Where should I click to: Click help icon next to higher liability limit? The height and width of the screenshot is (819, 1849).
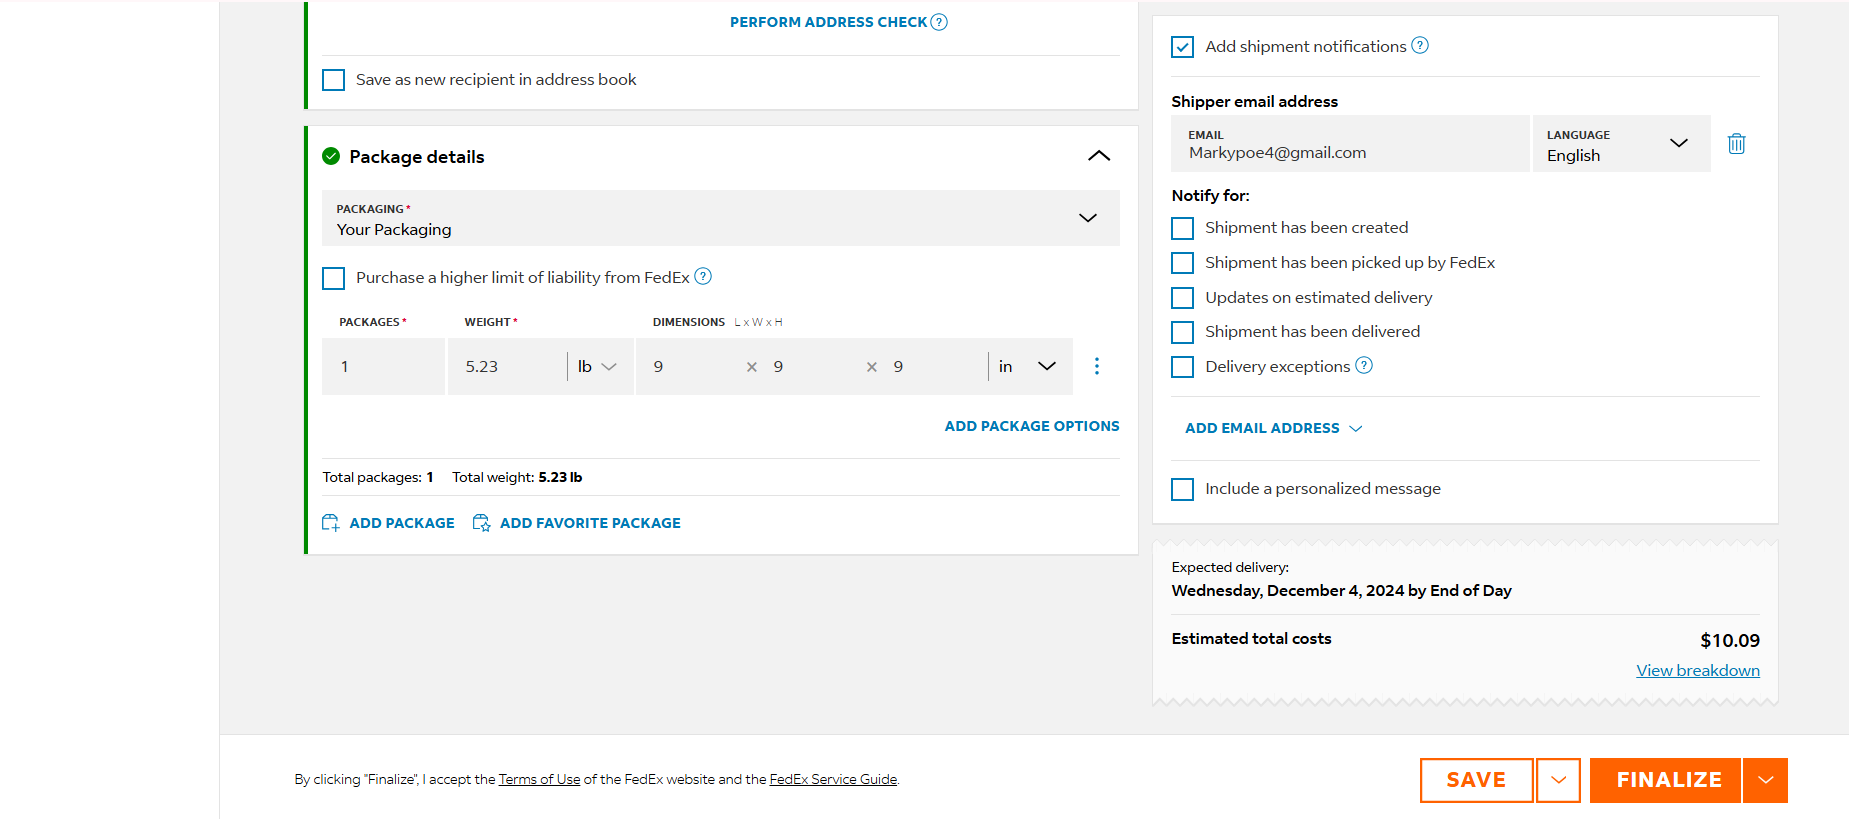703,276
